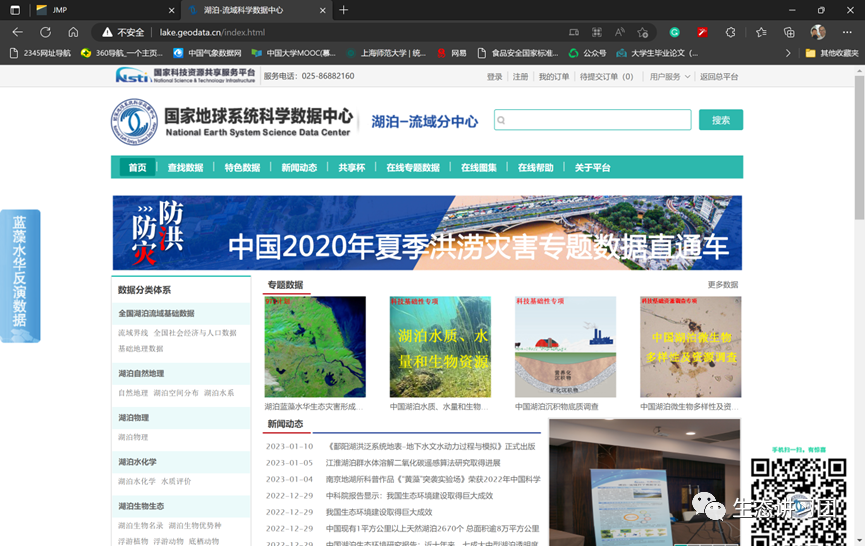Open browser settings and more menu
This screenshot has width=865, height=546.
[x=847, y=33]
